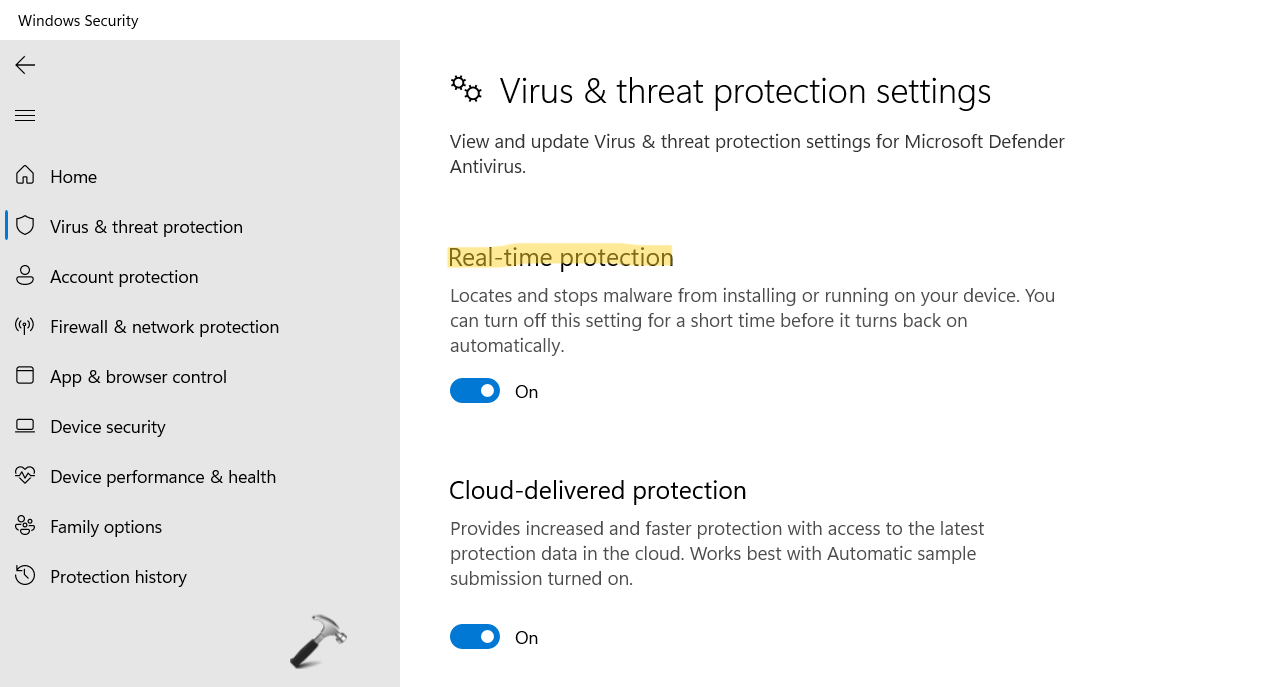1278x687 pixels.
Task: Click the App & browser control window icon
Action: point(25,376)
